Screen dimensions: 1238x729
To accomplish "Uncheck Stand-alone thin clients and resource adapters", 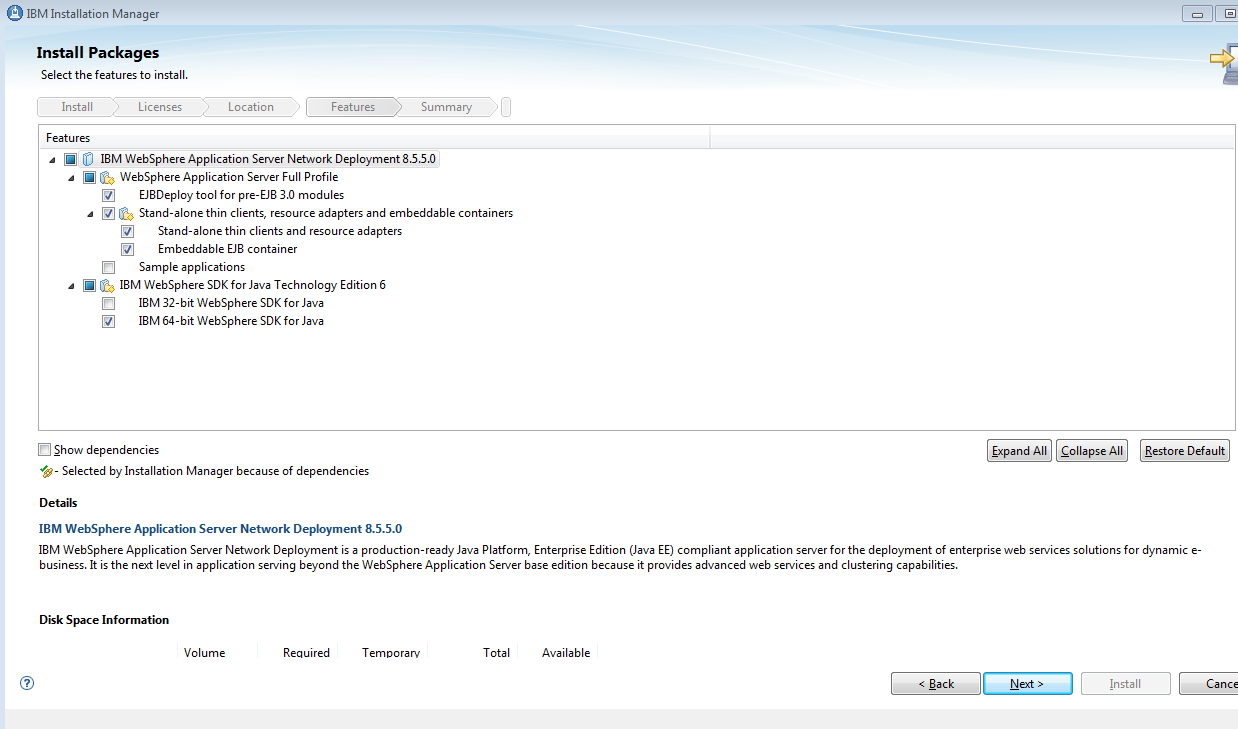I will (127, 231).
